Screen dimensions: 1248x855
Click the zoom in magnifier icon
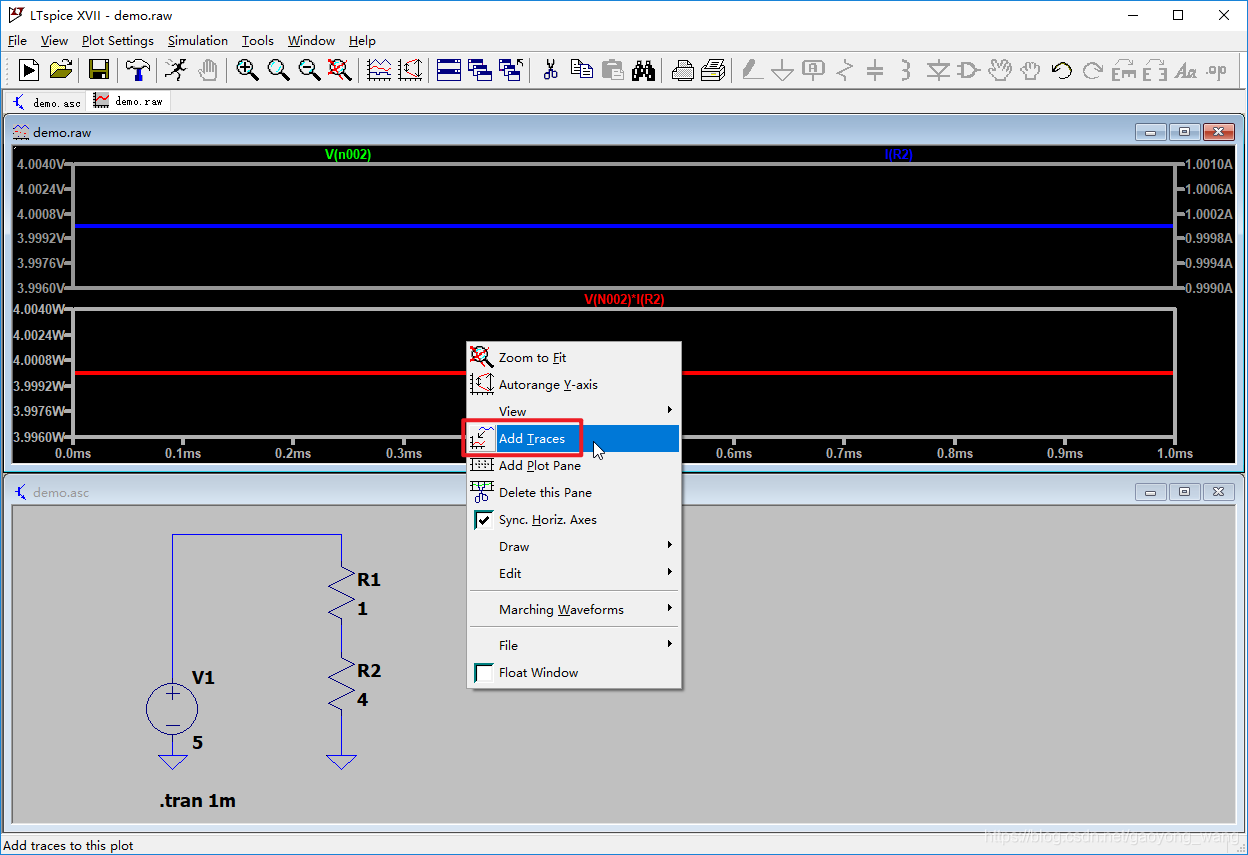(x=247, y=70)
